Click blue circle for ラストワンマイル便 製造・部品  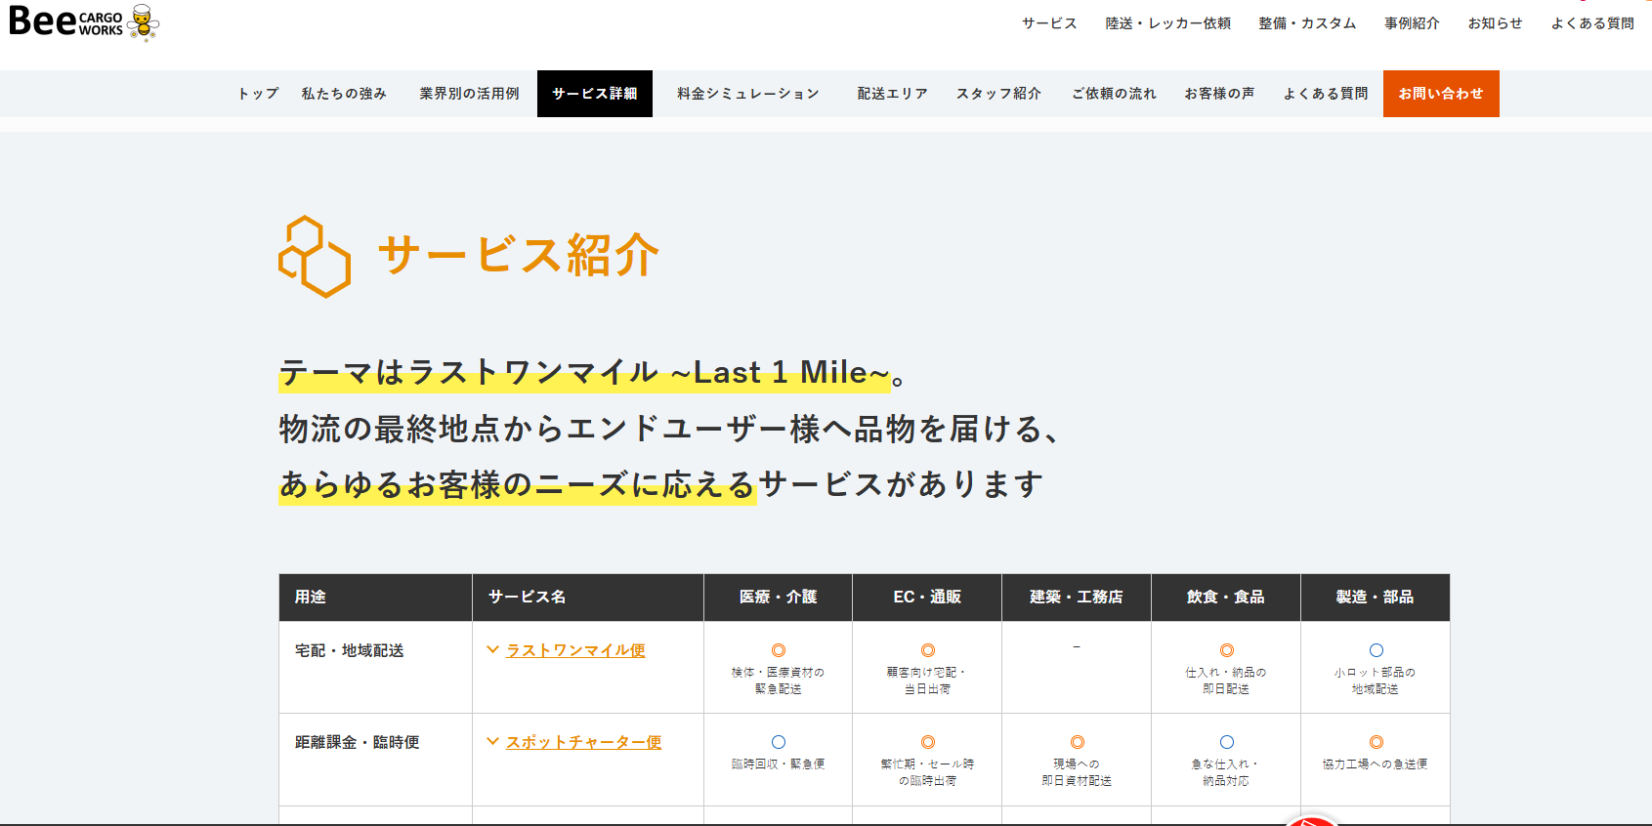[x=1376, y=651]
